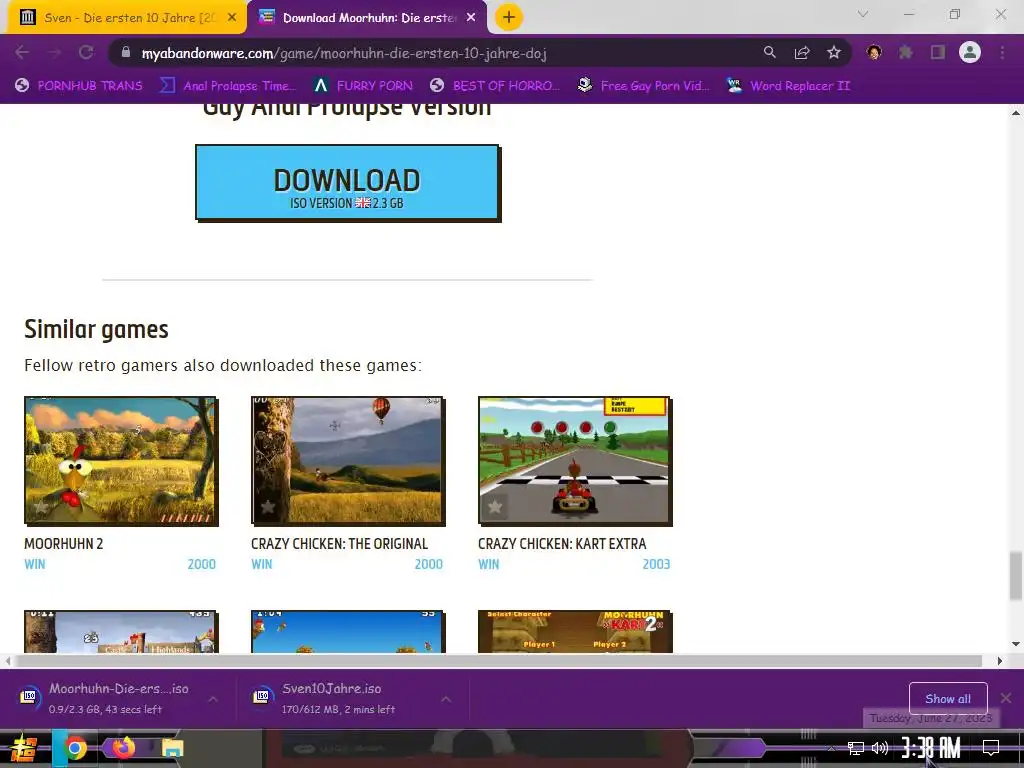Close the Sven - Die ersten 10 Jahre tab
The image size is (1024, 768).
[232, 18]
